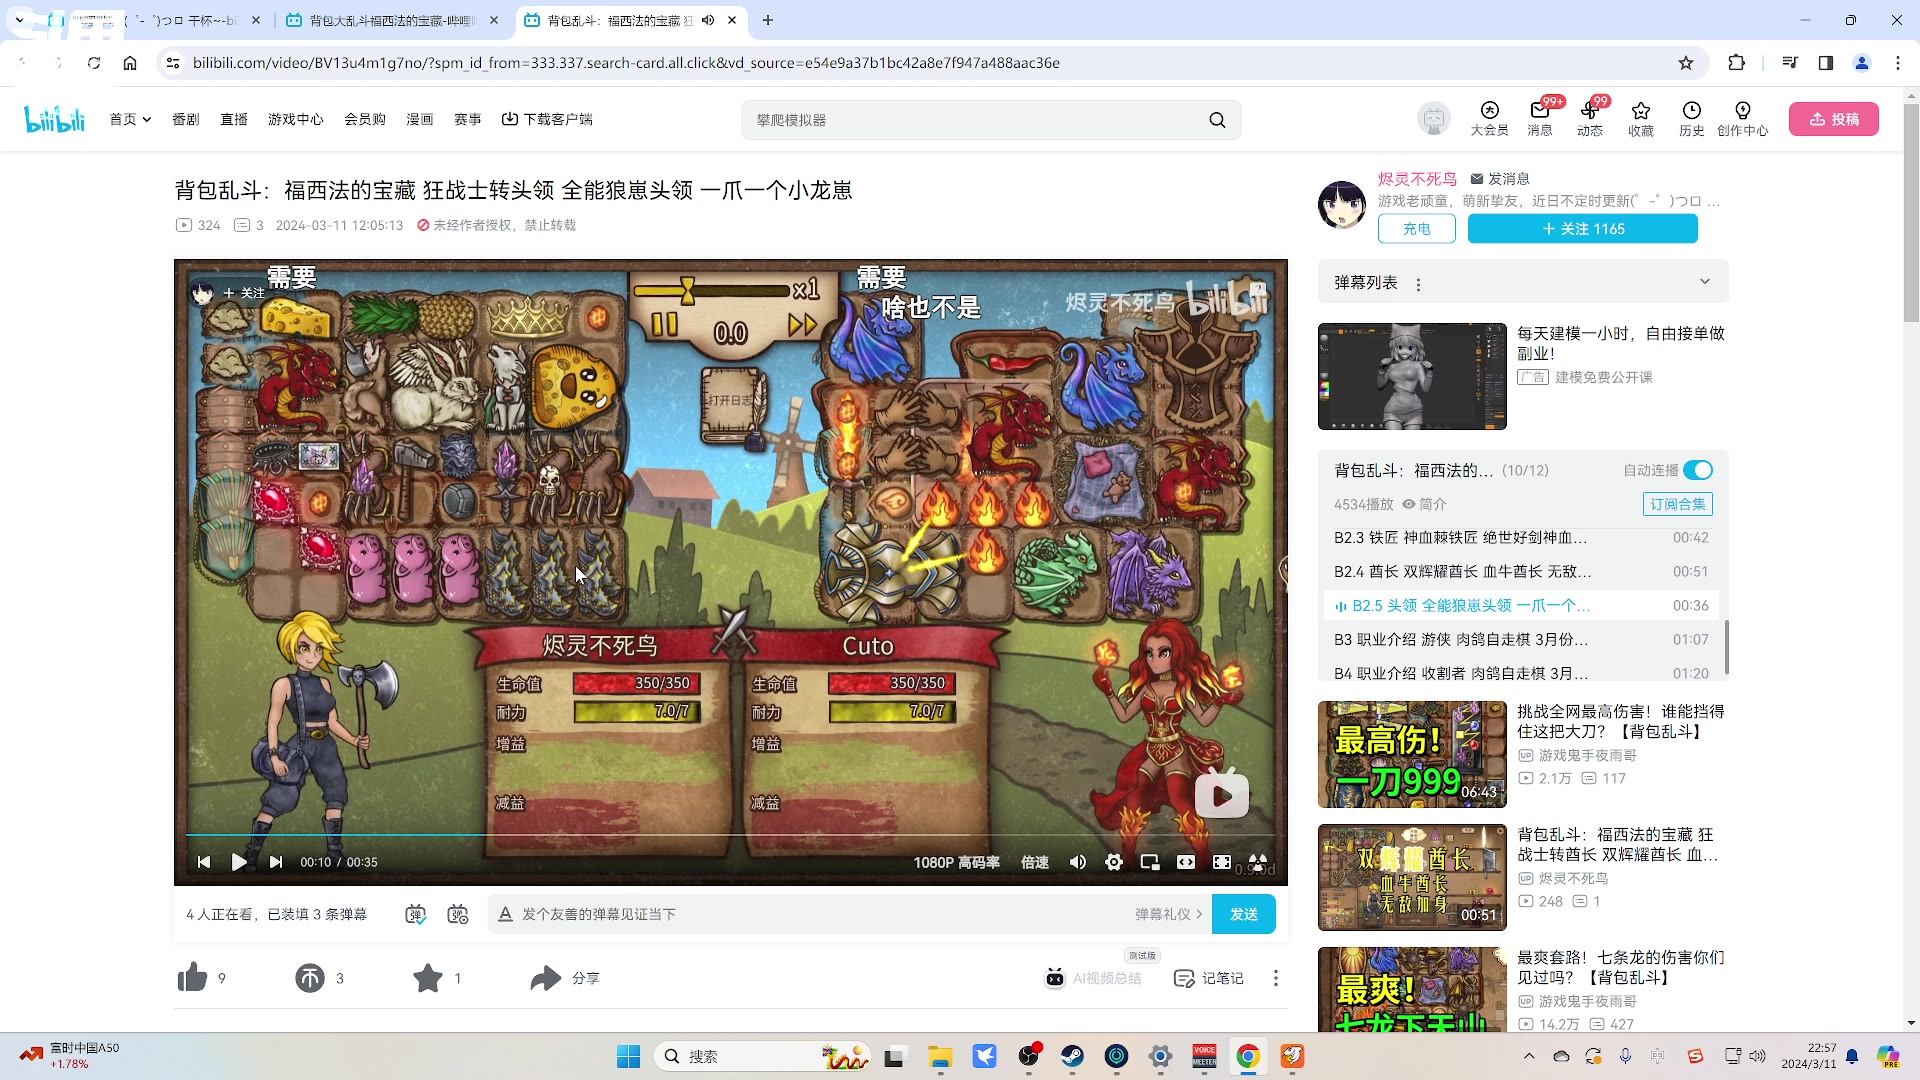Show 简介 of the collection
The height and width of the screenshot is (1080, 1920).
click(x=1424, y=504)
